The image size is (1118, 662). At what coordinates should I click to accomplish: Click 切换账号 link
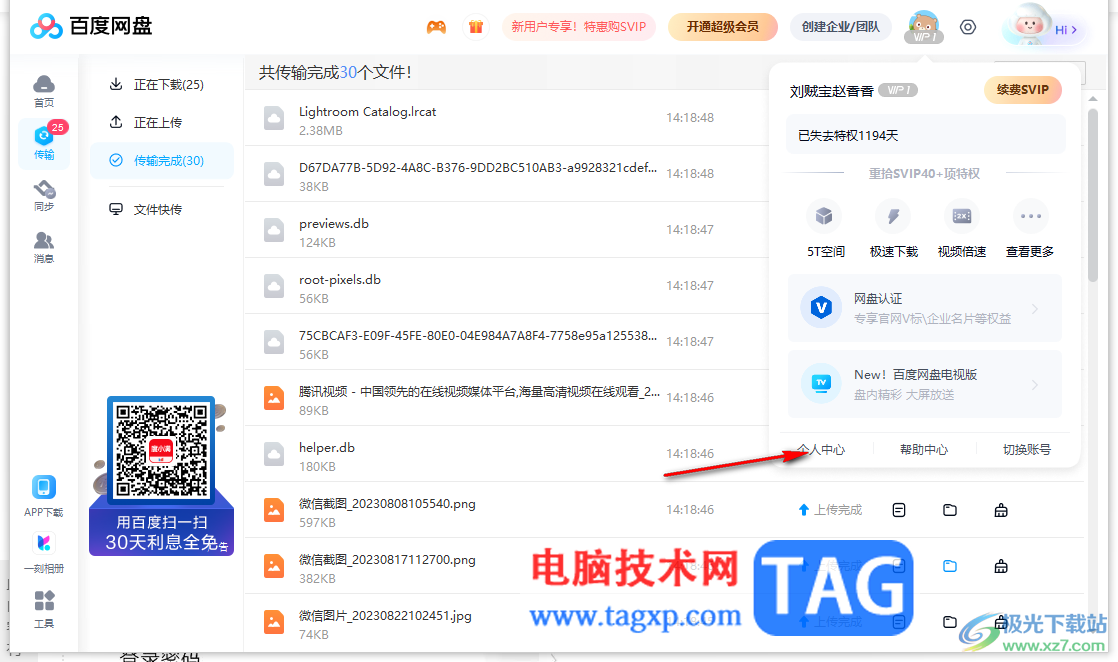pos(1027,449)
